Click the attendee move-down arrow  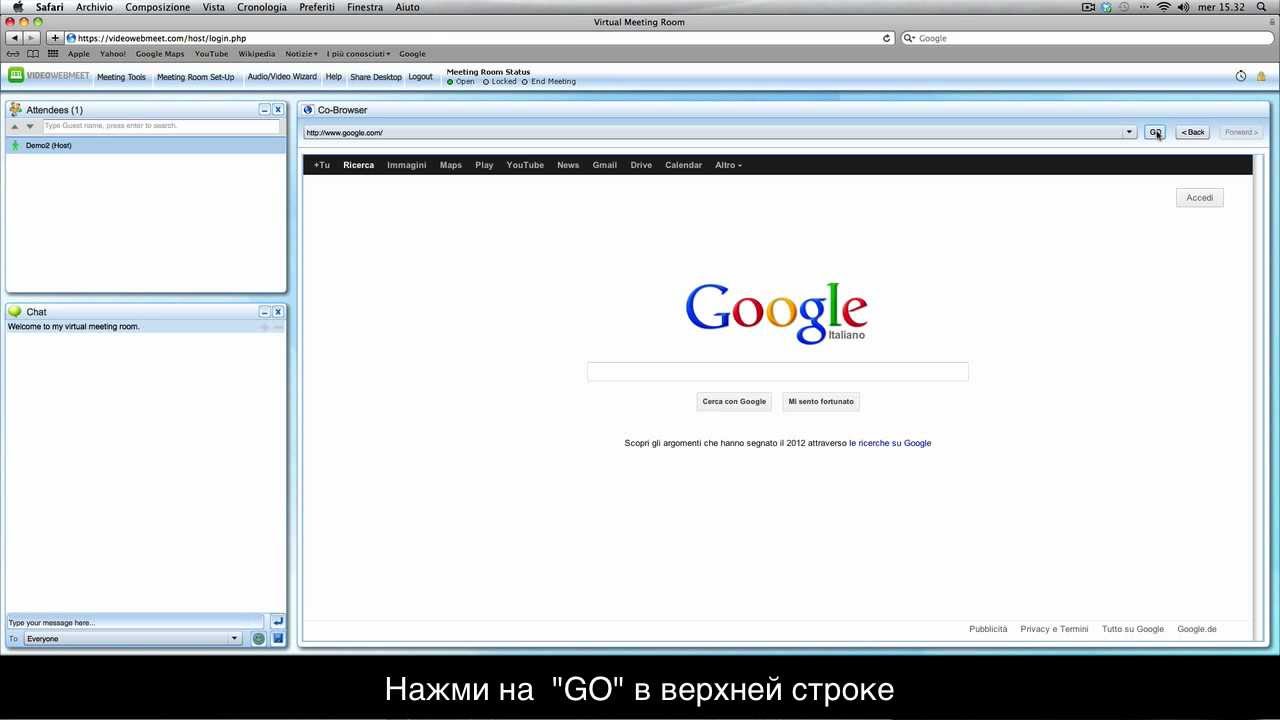[x=30, y=126]
